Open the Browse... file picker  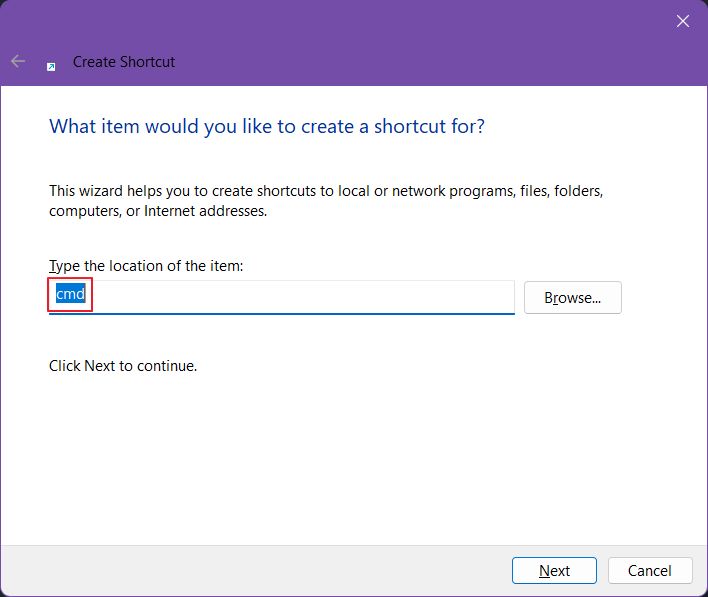point(573,298)
